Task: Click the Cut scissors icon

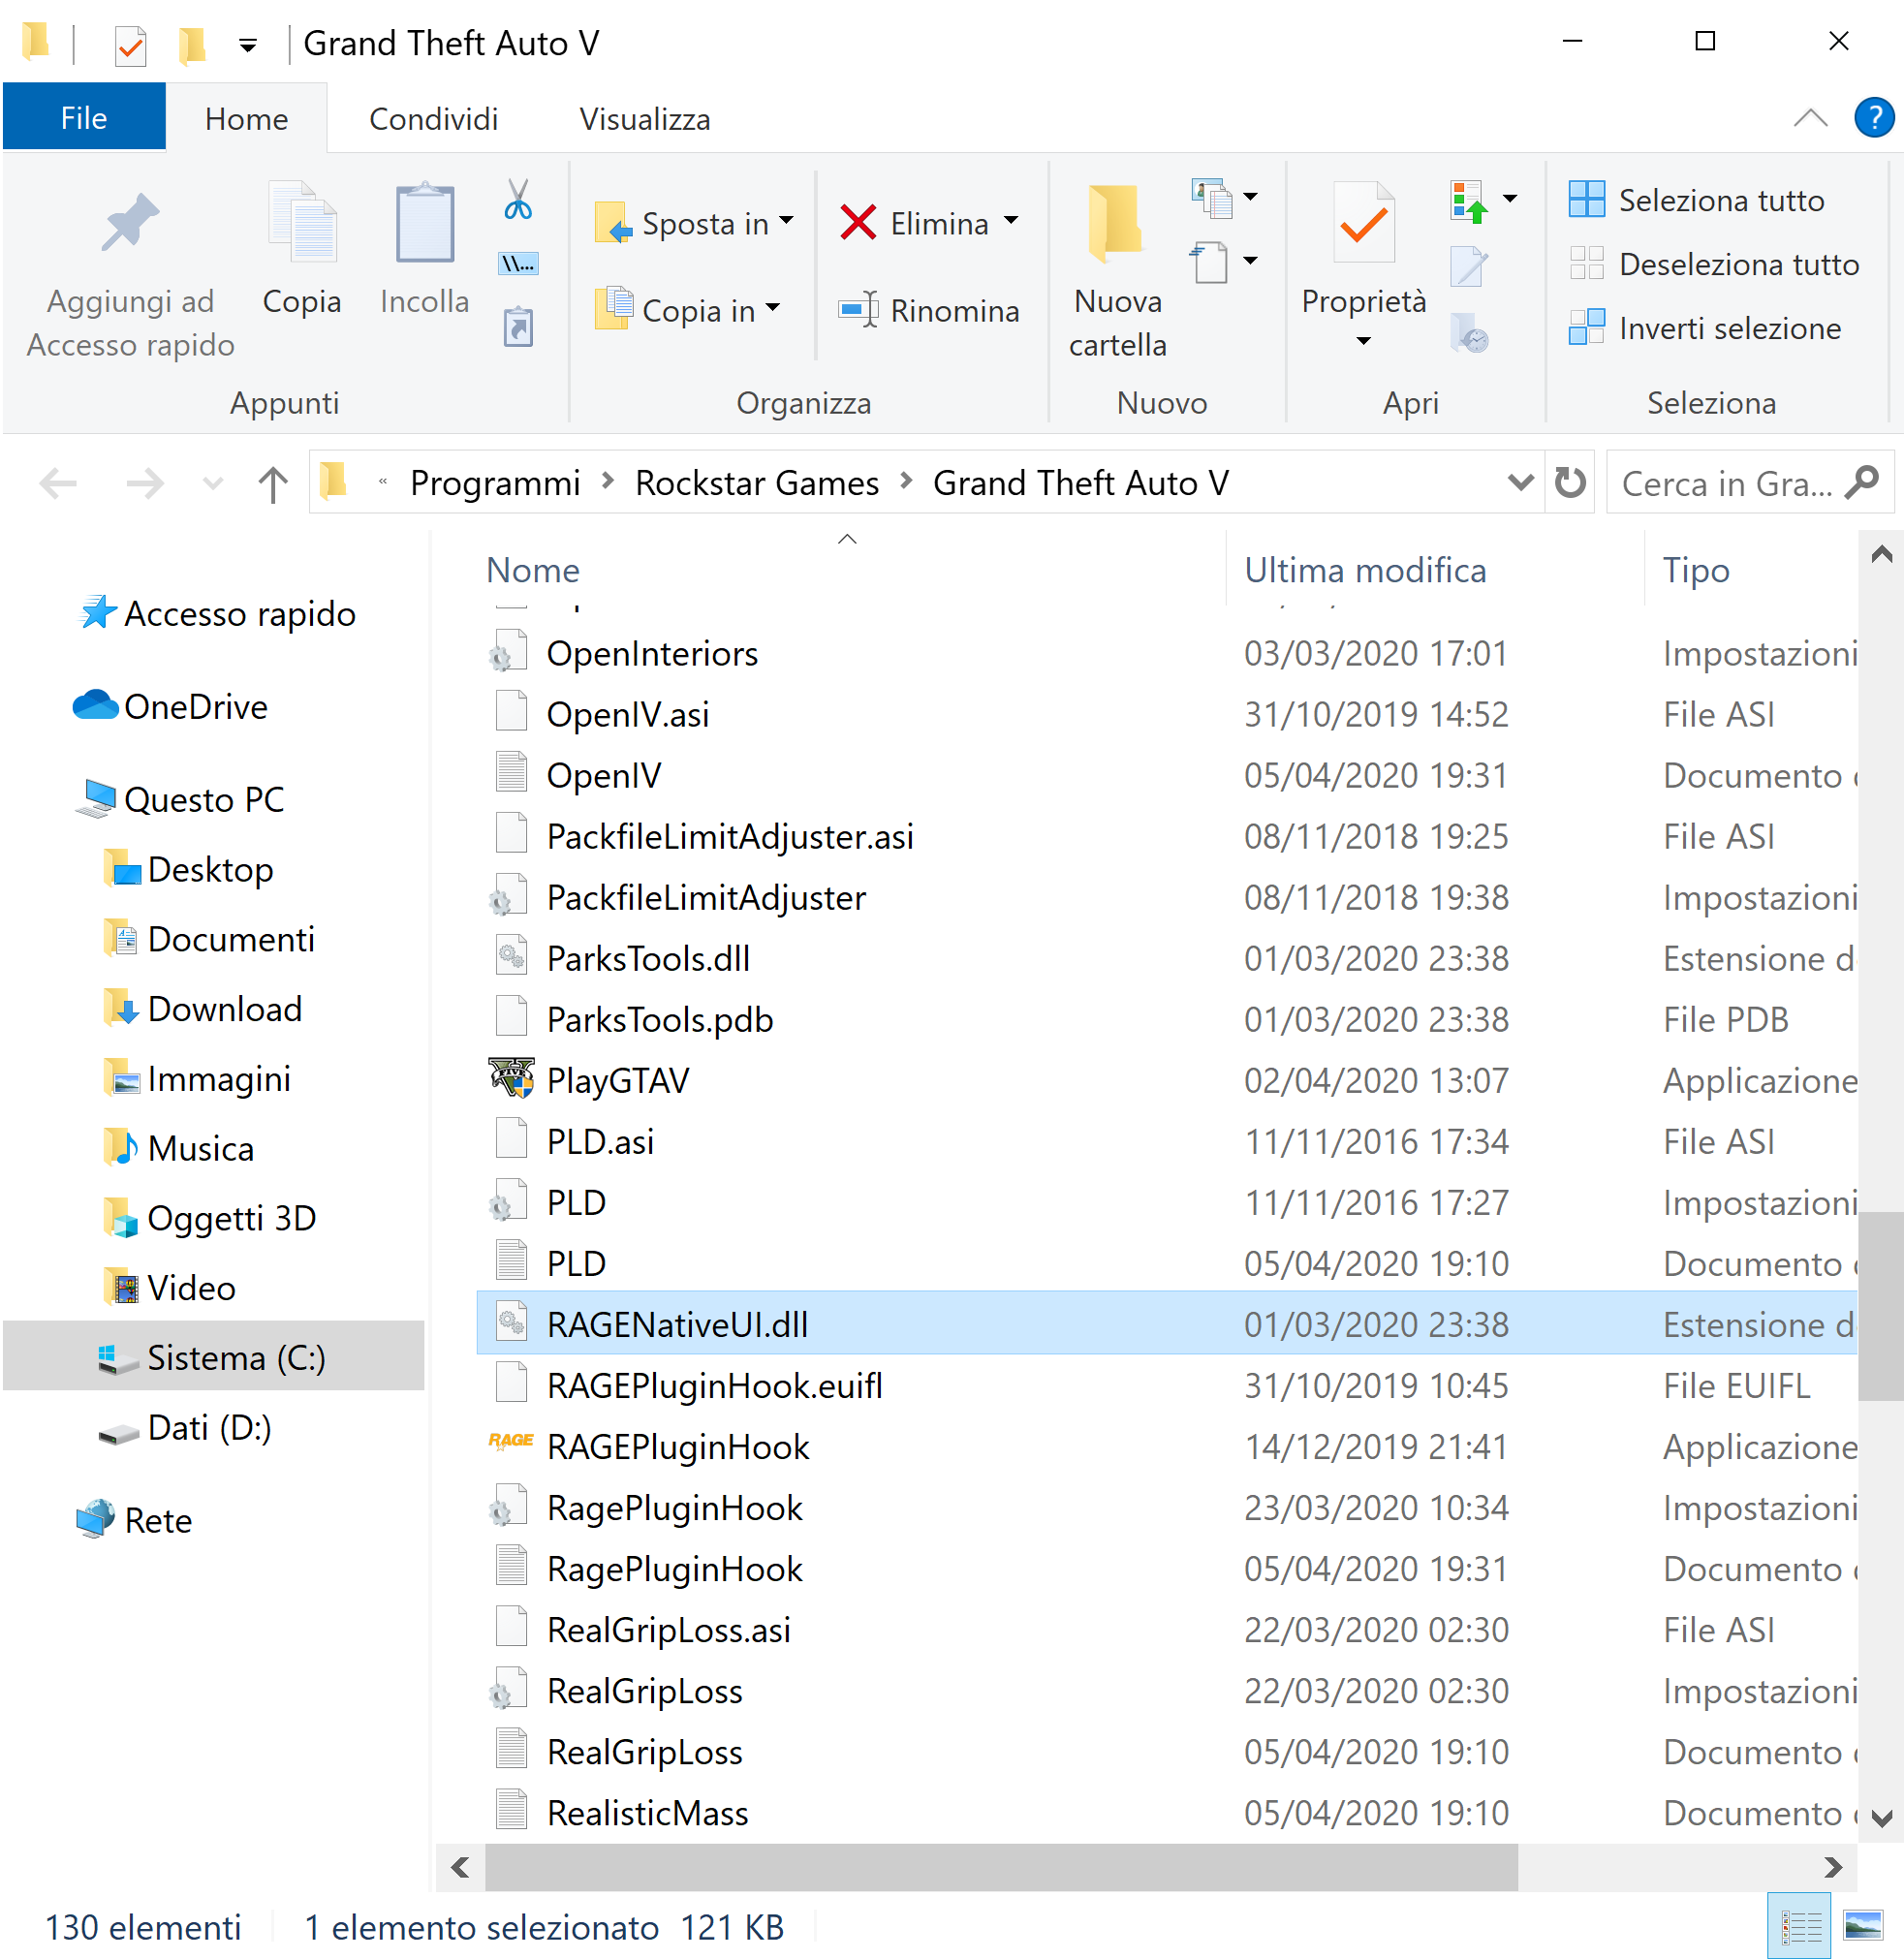Action: click(x=517, y=200)
